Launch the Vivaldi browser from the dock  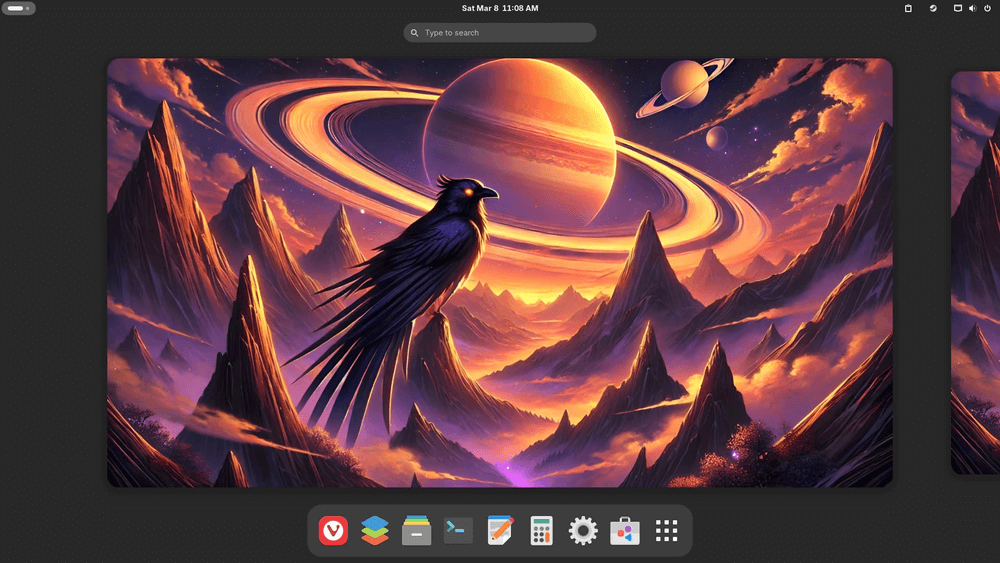click(333, 531)
